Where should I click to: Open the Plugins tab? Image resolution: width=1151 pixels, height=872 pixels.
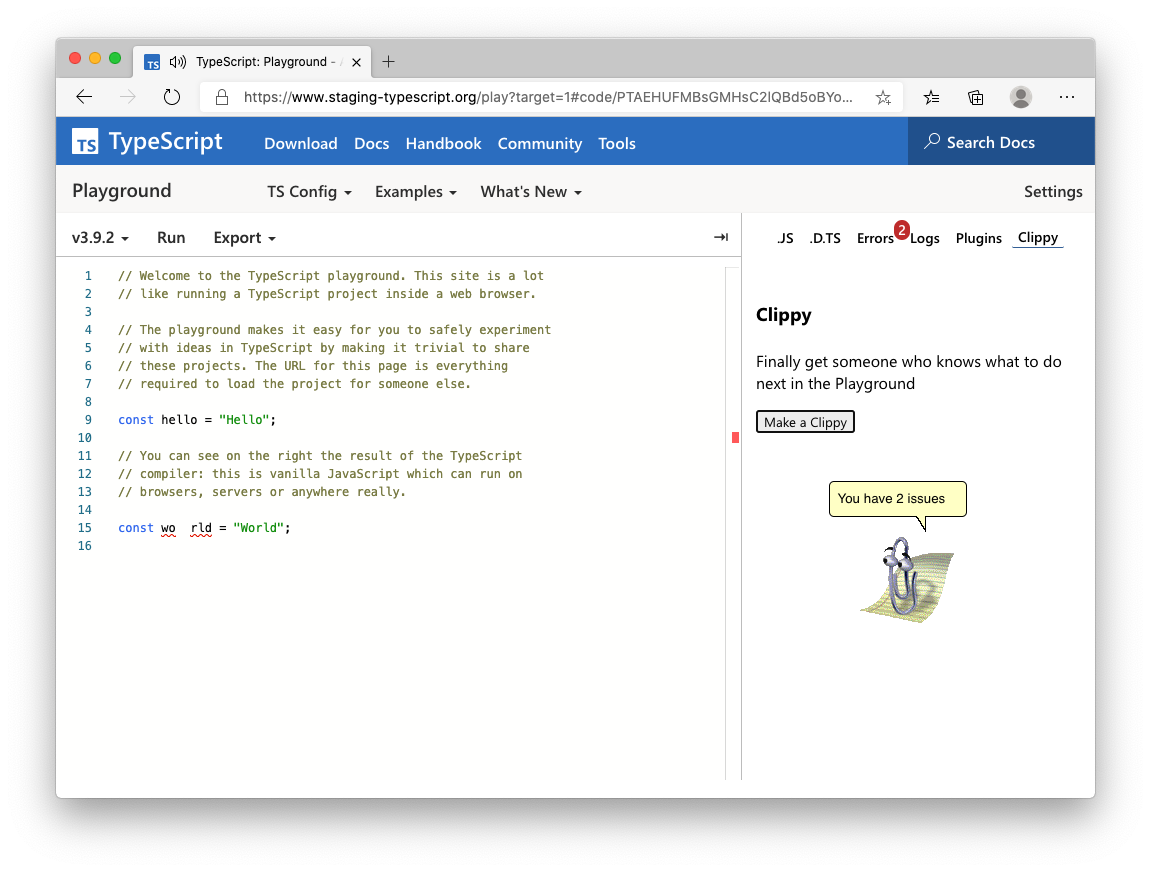tap(978, 239)
